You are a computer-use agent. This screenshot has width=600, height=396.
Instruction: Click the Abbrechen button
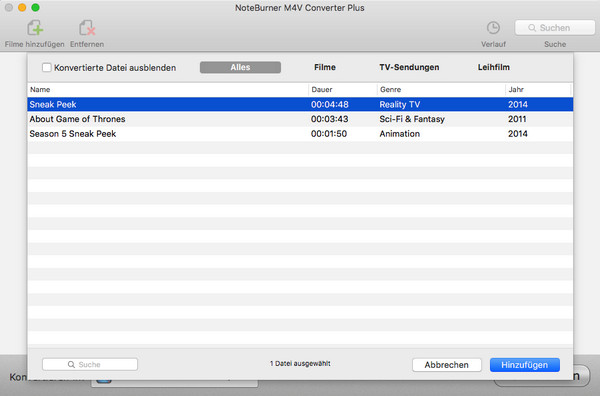(447, 365)
